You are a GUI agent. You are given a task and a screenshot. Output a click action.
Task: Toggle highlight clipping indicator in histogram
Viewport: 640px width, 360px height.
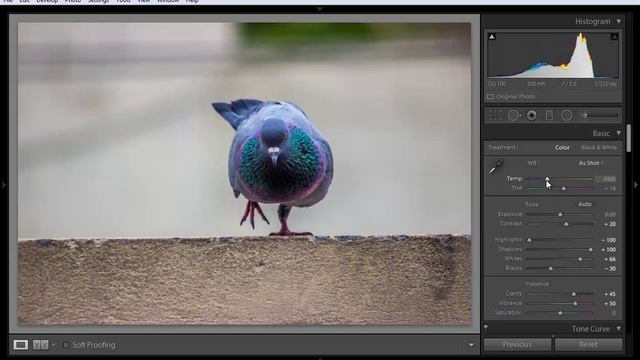(x=614, y=37)
